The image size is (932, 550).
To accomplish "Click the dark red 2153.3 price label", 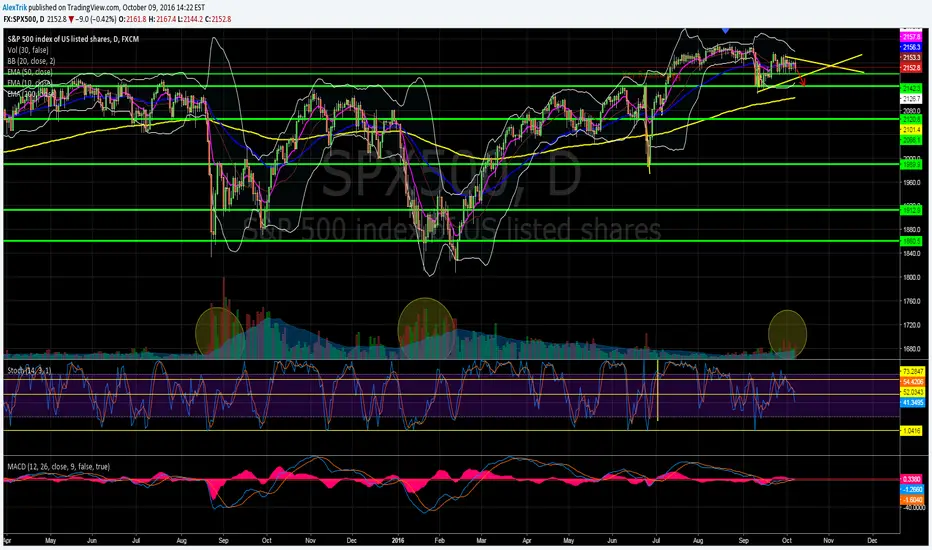I will [x=911, y=58].
